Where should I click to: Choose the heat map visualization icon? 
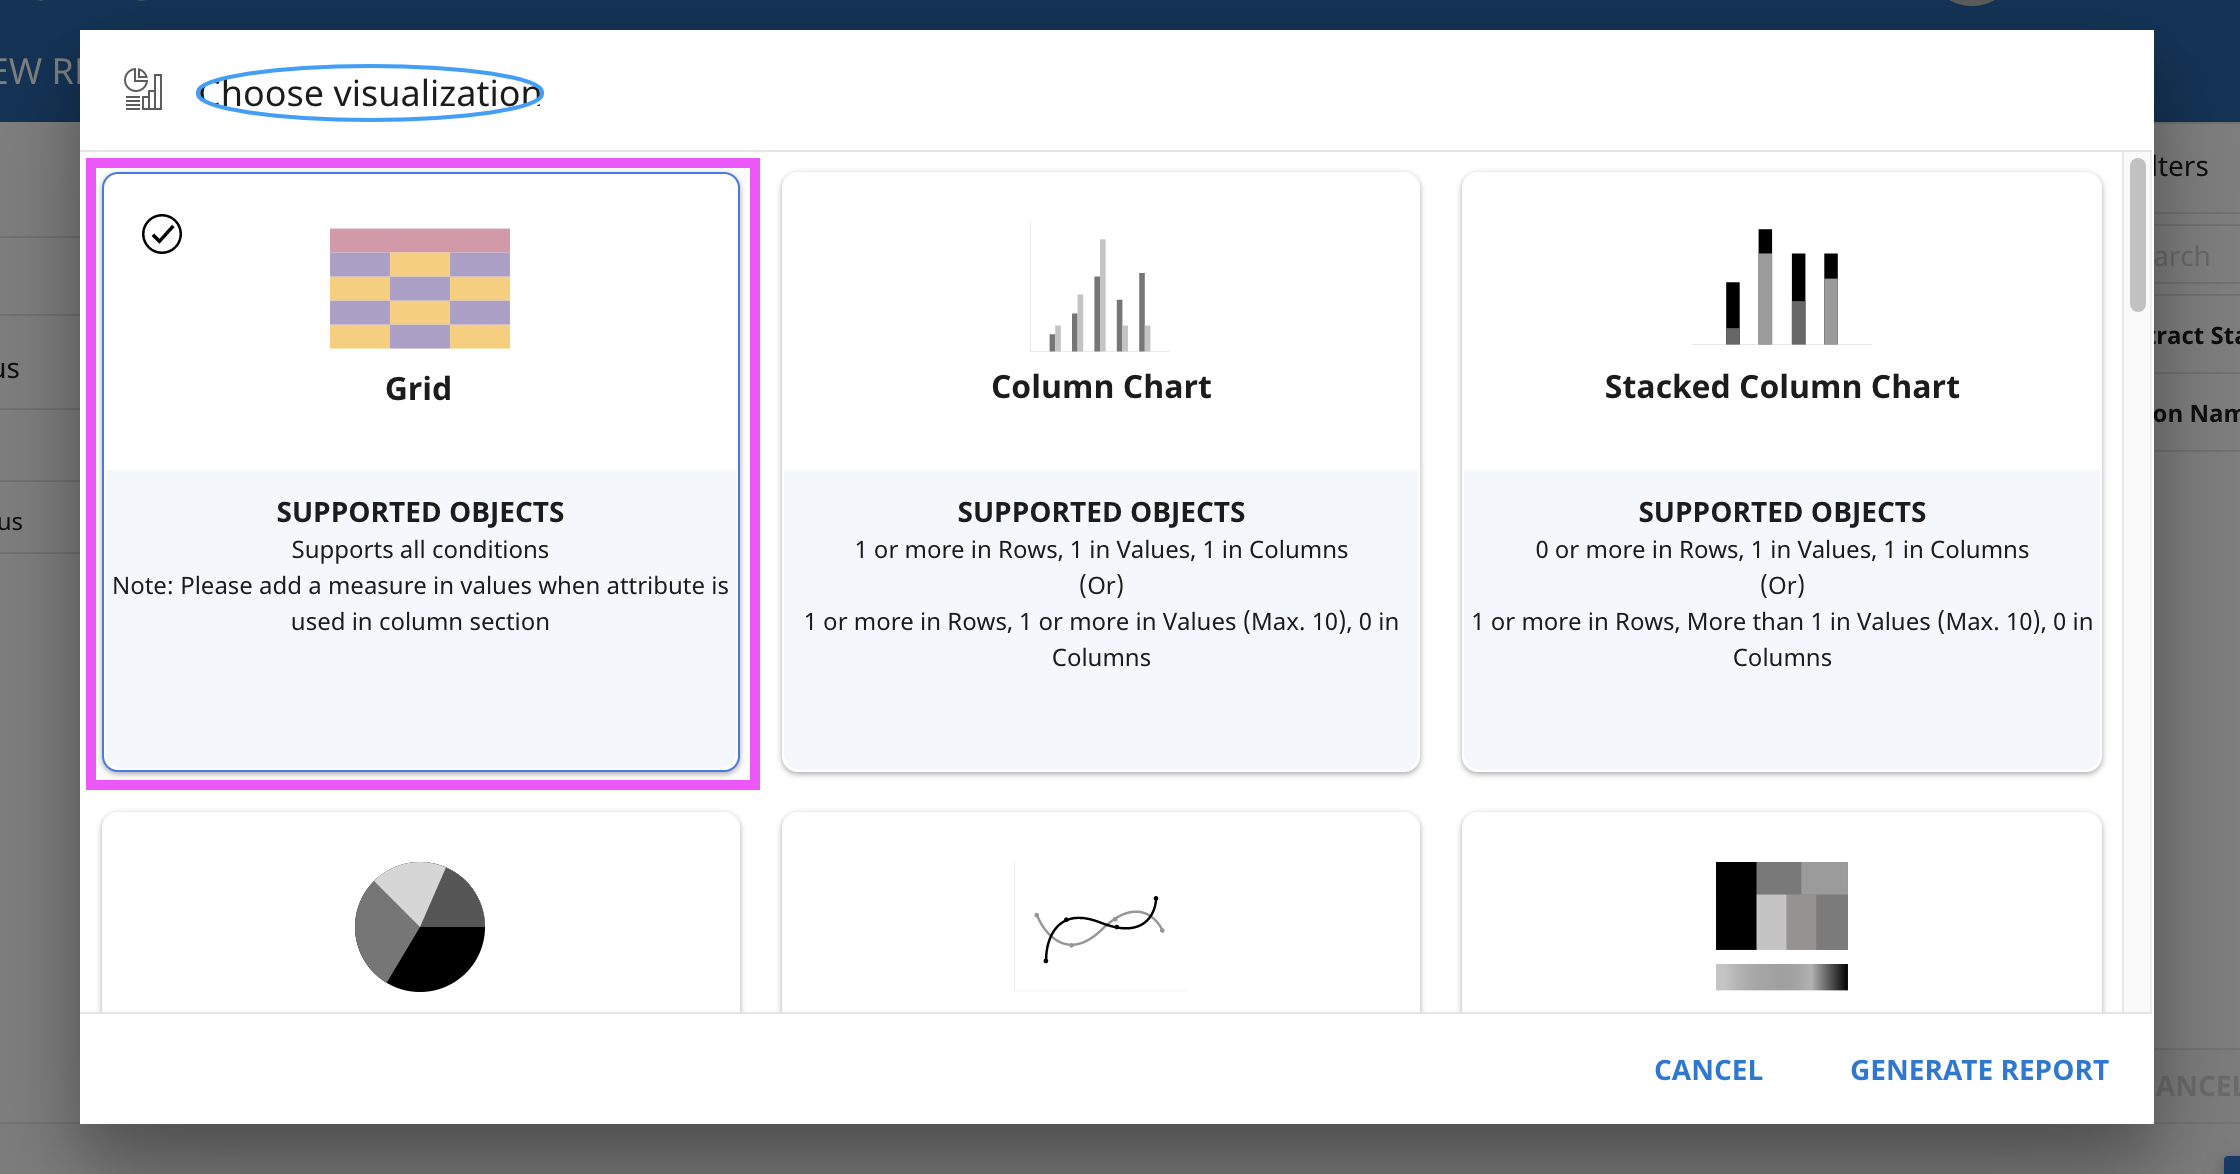tap(1781, 925)
